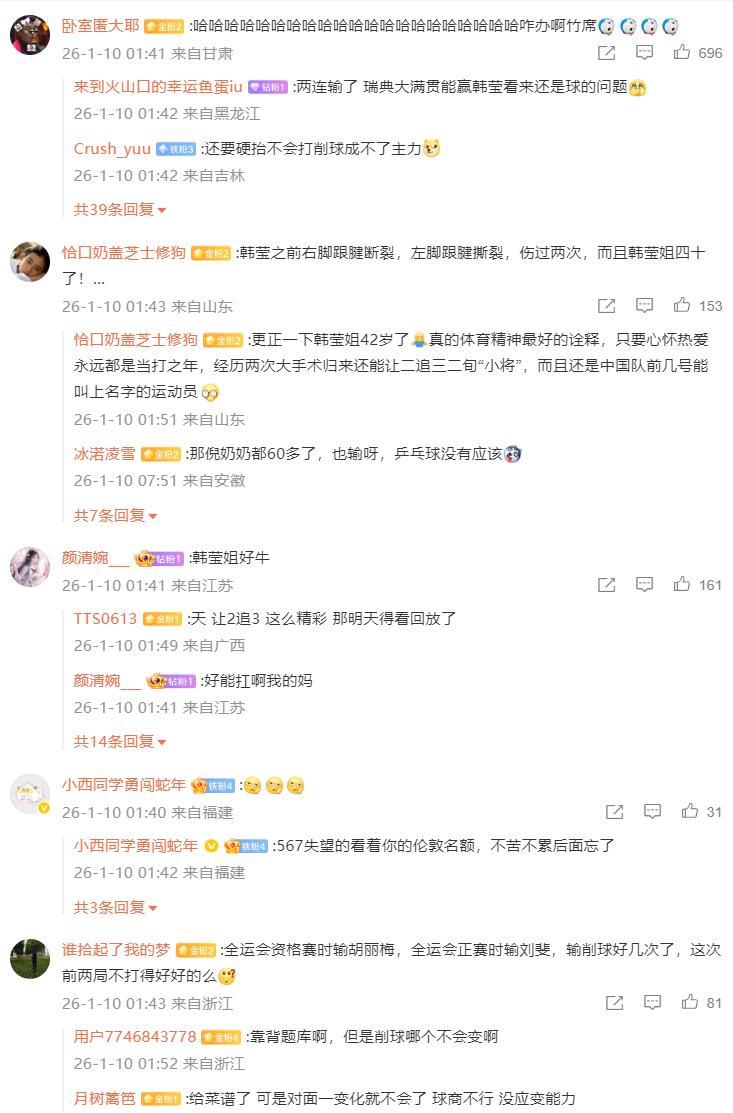Forward 颜清婉___'s comment
This screenshot has width=733, height=1113.
coord(606,584)
